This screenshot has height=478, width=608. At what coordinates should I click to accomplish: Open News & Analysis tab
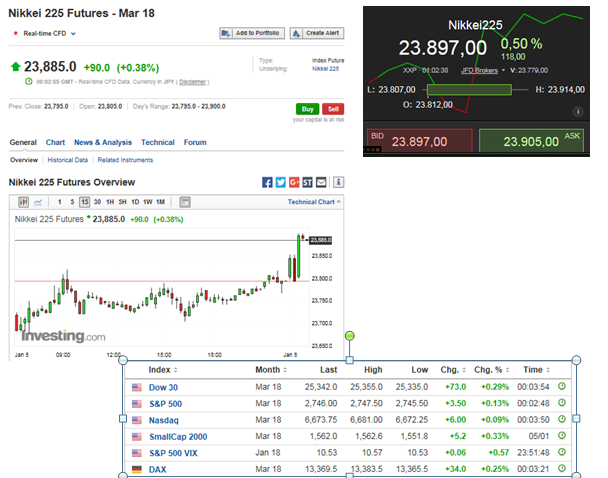click(103, 142)
